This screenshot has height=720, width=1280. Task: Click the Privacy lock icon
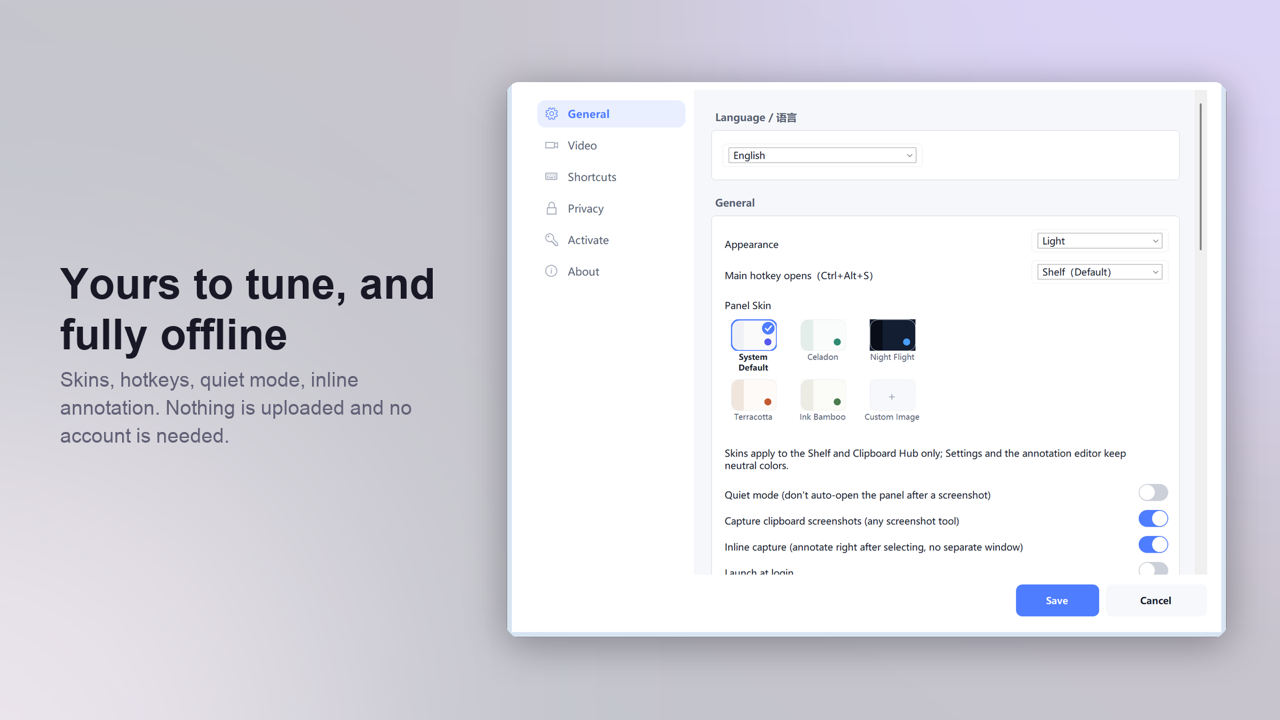[x=551, y=208]
